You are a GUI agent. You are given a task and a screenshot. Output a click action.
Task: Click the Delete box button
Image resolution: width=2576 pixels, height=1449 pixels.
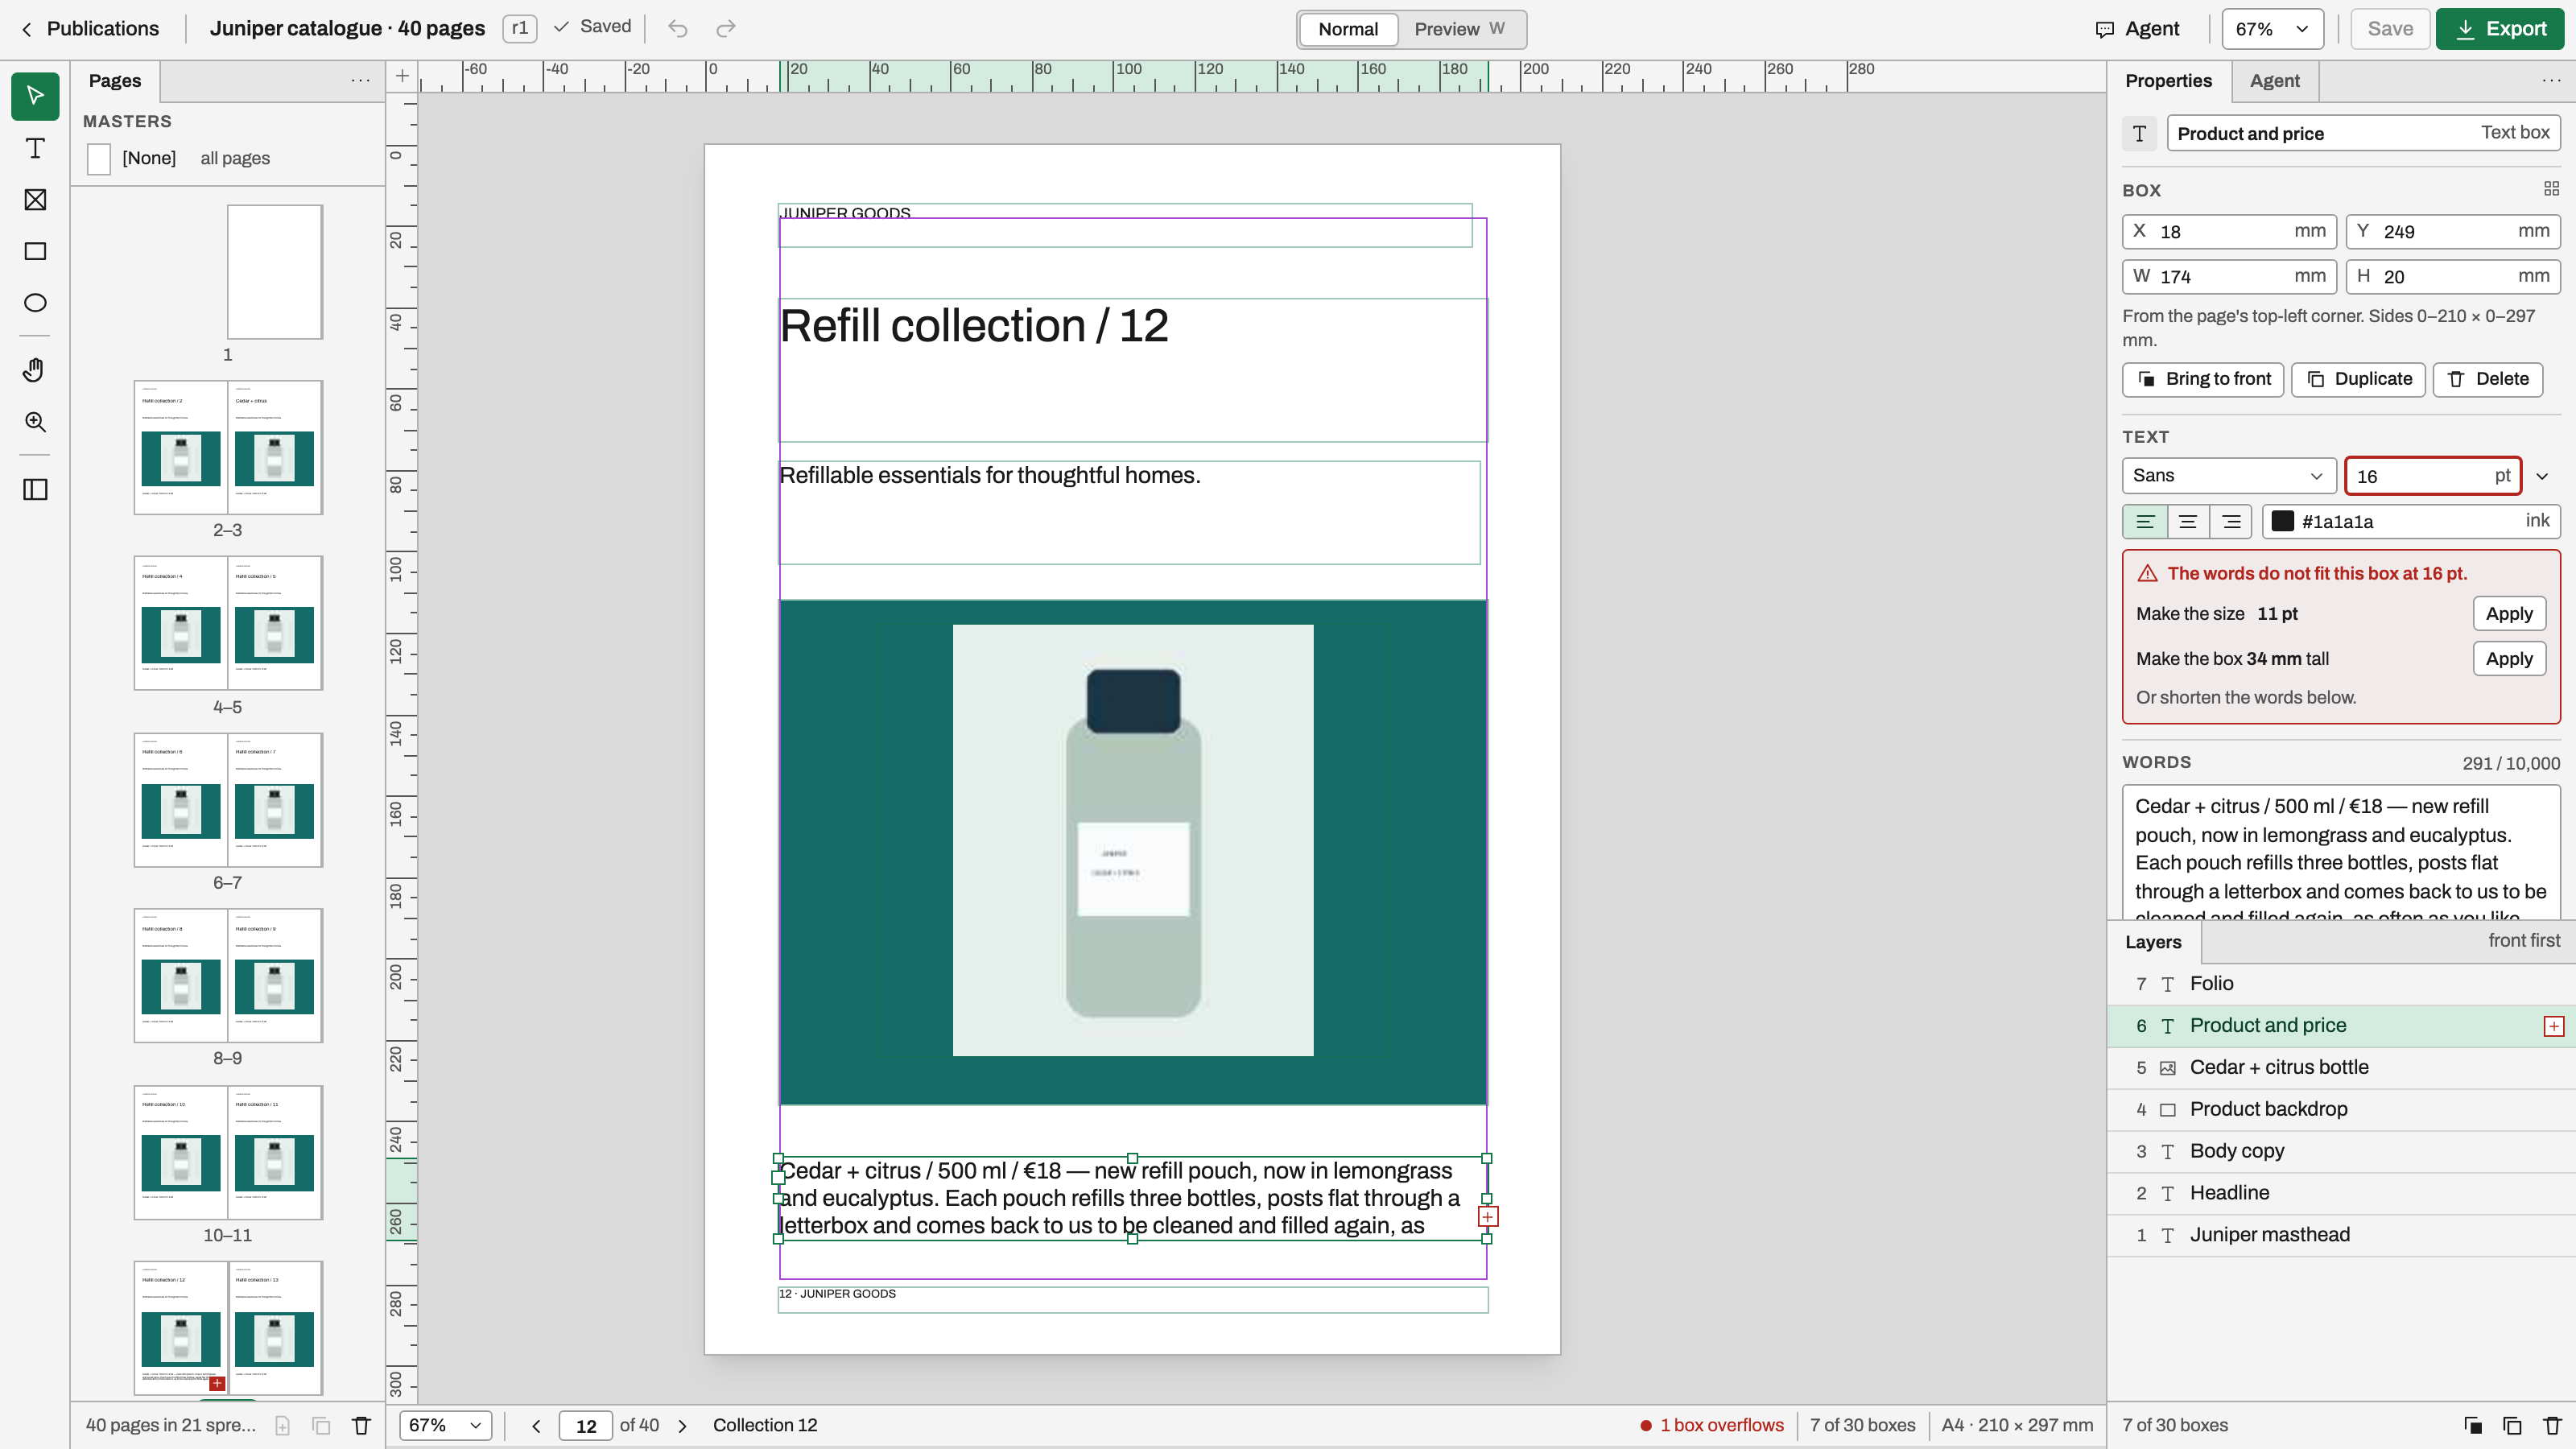[x=2488, y=379]
